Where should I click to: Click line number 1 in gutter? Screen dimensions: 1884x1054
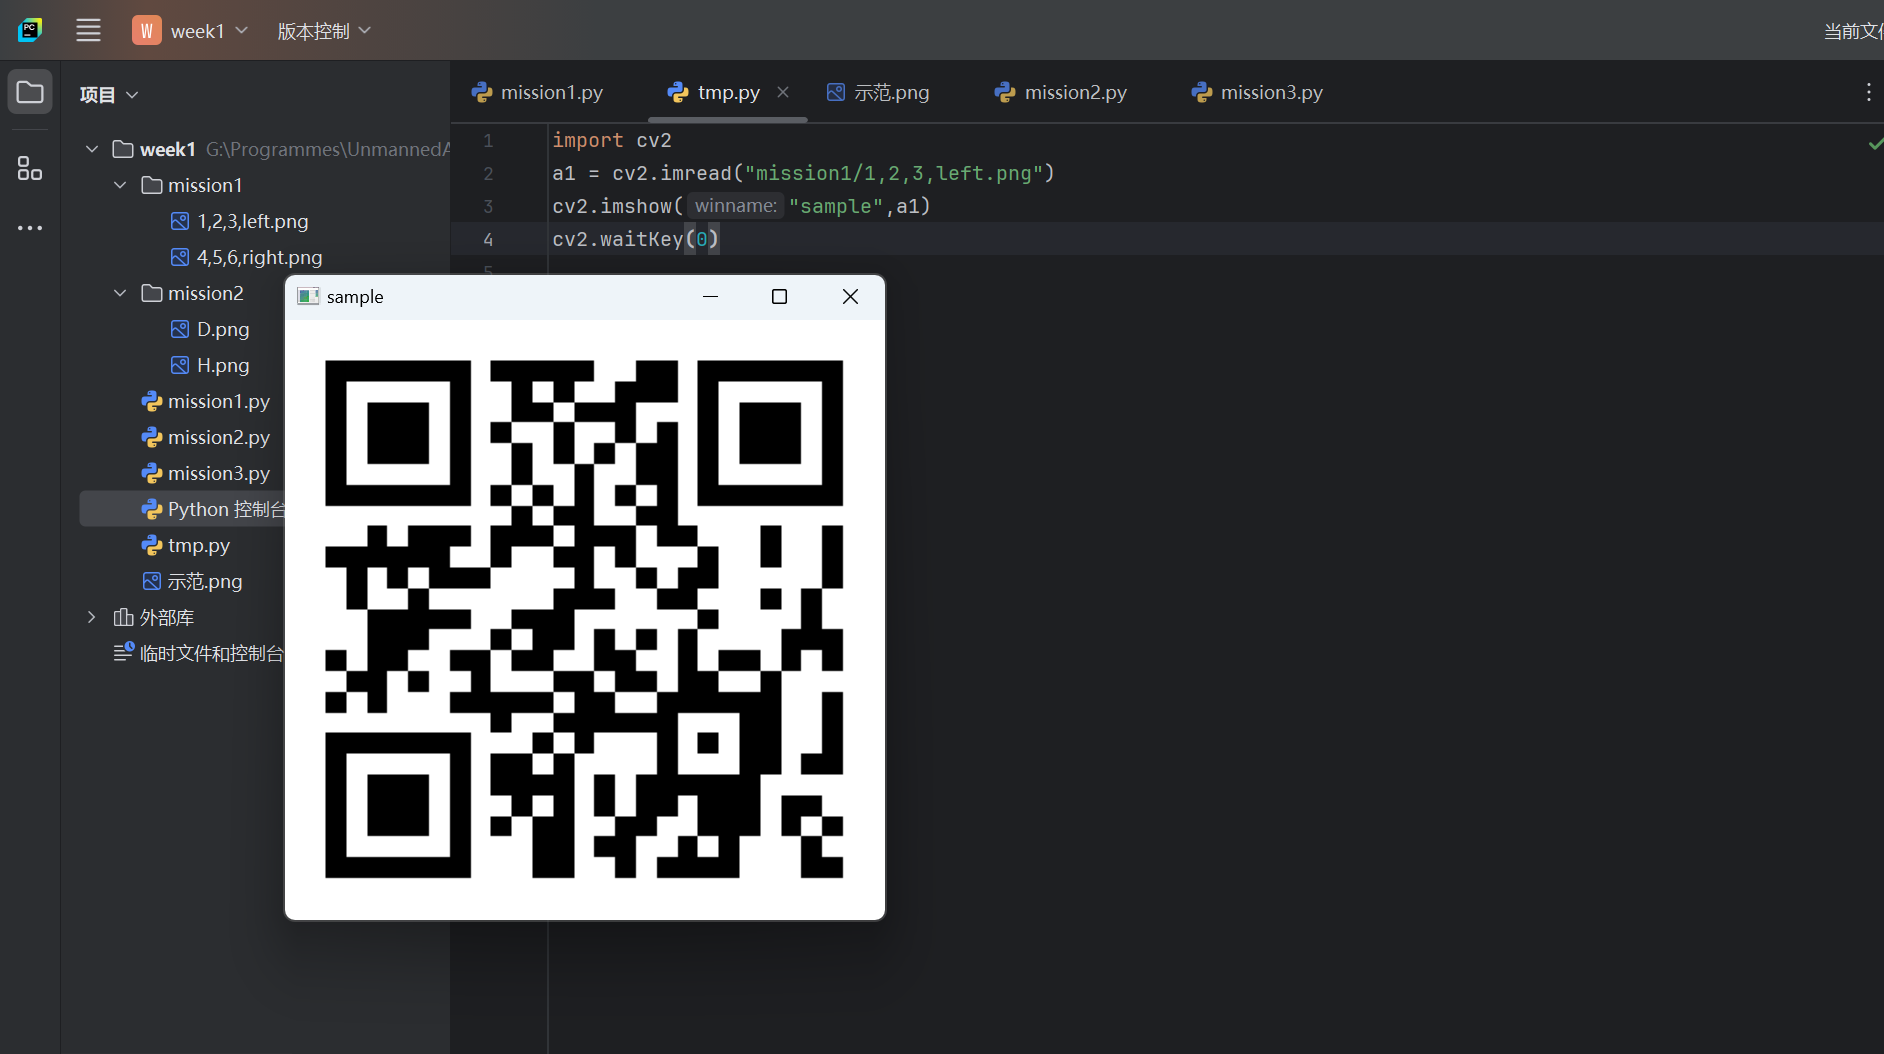pyautogui.click(x=488, y=140)
